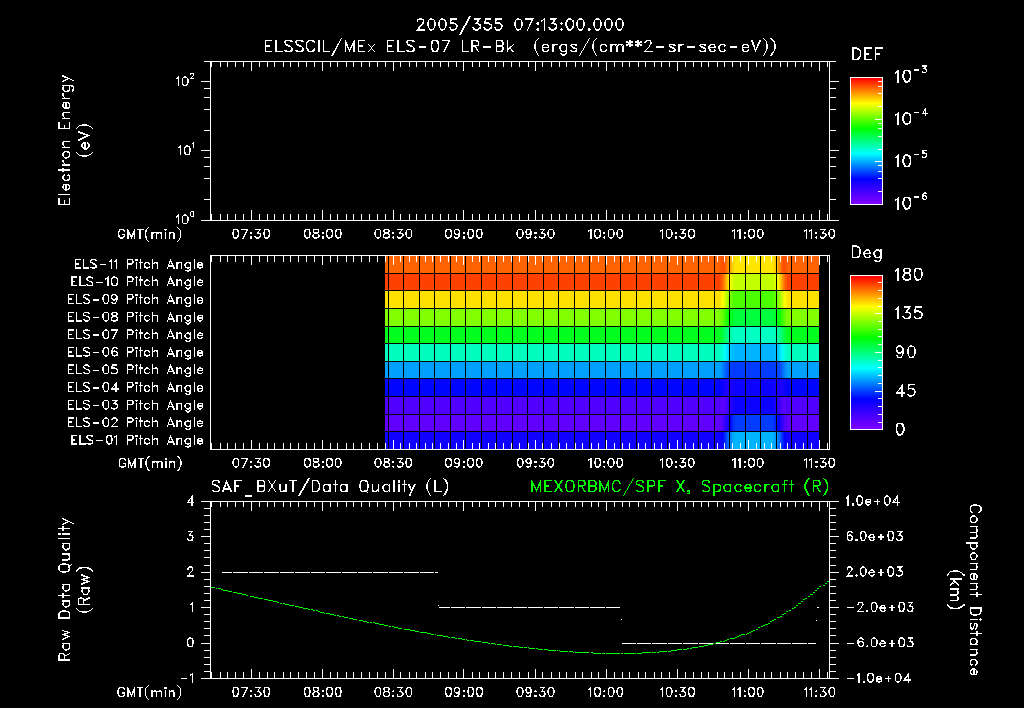Click the DEF colorbar label

866,54
